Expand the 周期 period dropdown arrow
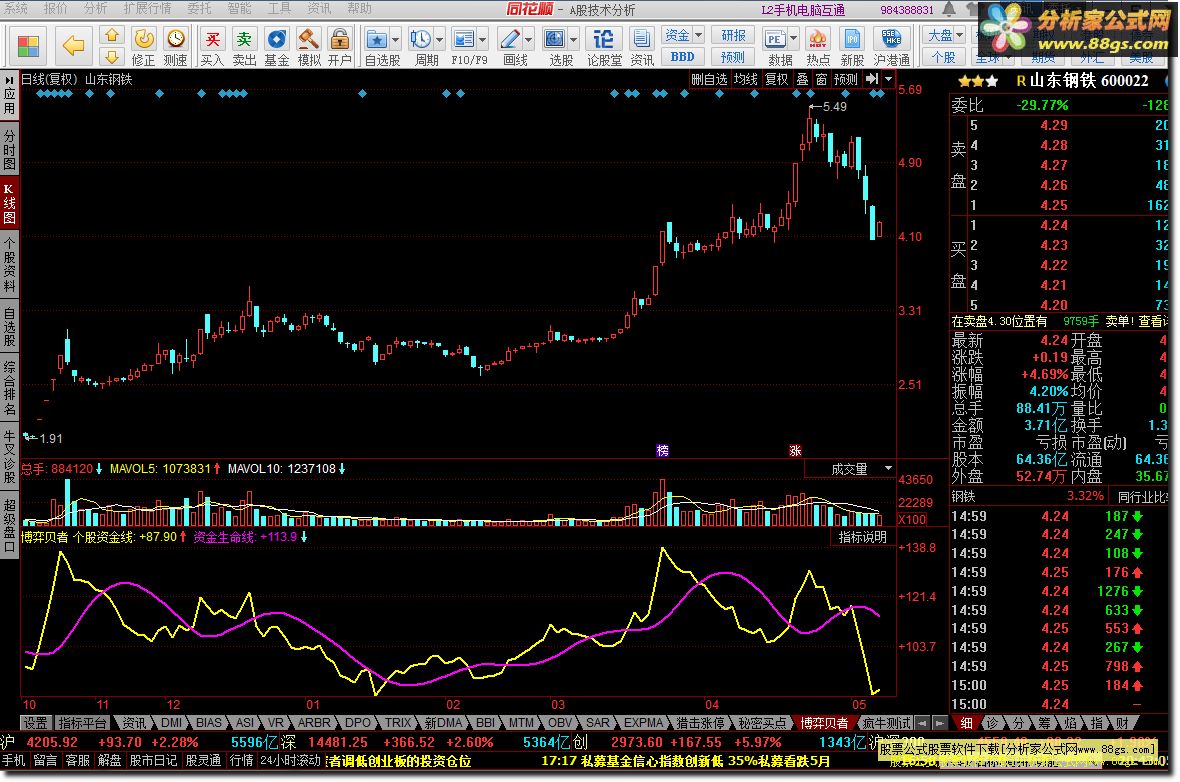The width and height of the screenshot is (1180, 782). [x=439, y=39]
